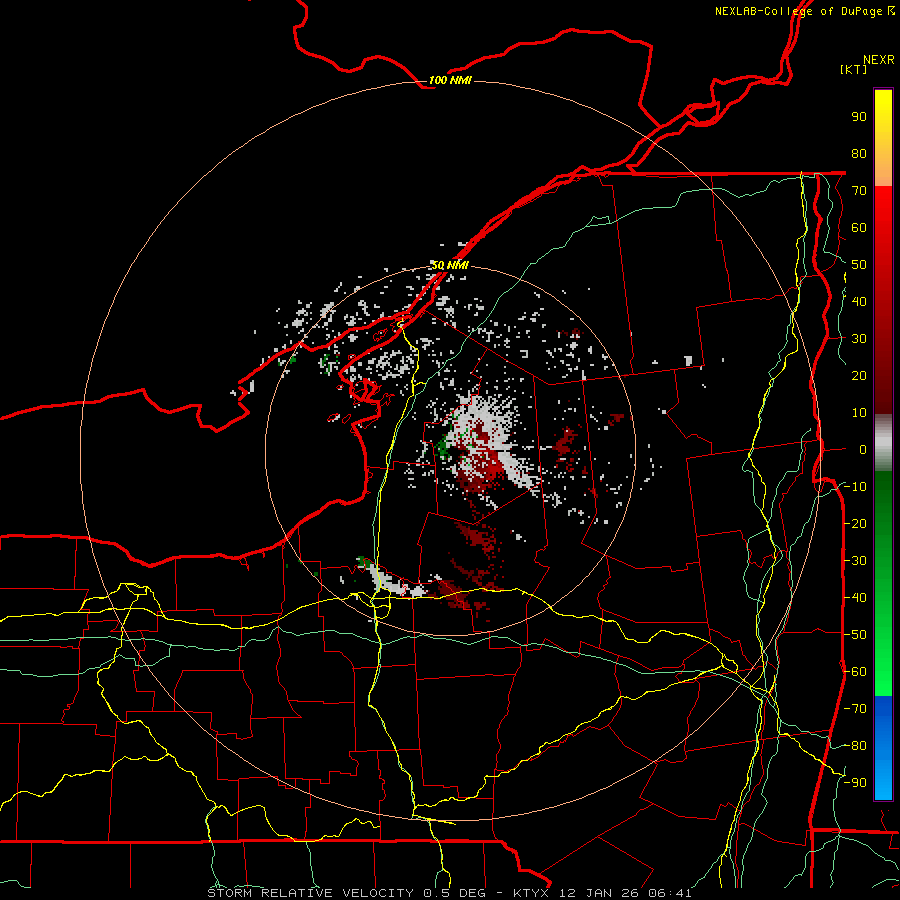Viewport: 900px width, 900px height.
Task: Click the 50 NMI range ring label
Action: [450, 265]
